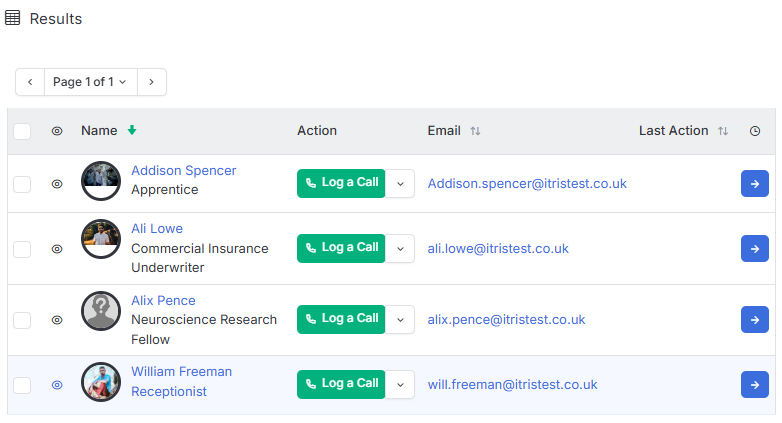782x423 pixels.
Task: Sort by Last Action column arrows
Action: pyautogui.click(x=723, y=131)
